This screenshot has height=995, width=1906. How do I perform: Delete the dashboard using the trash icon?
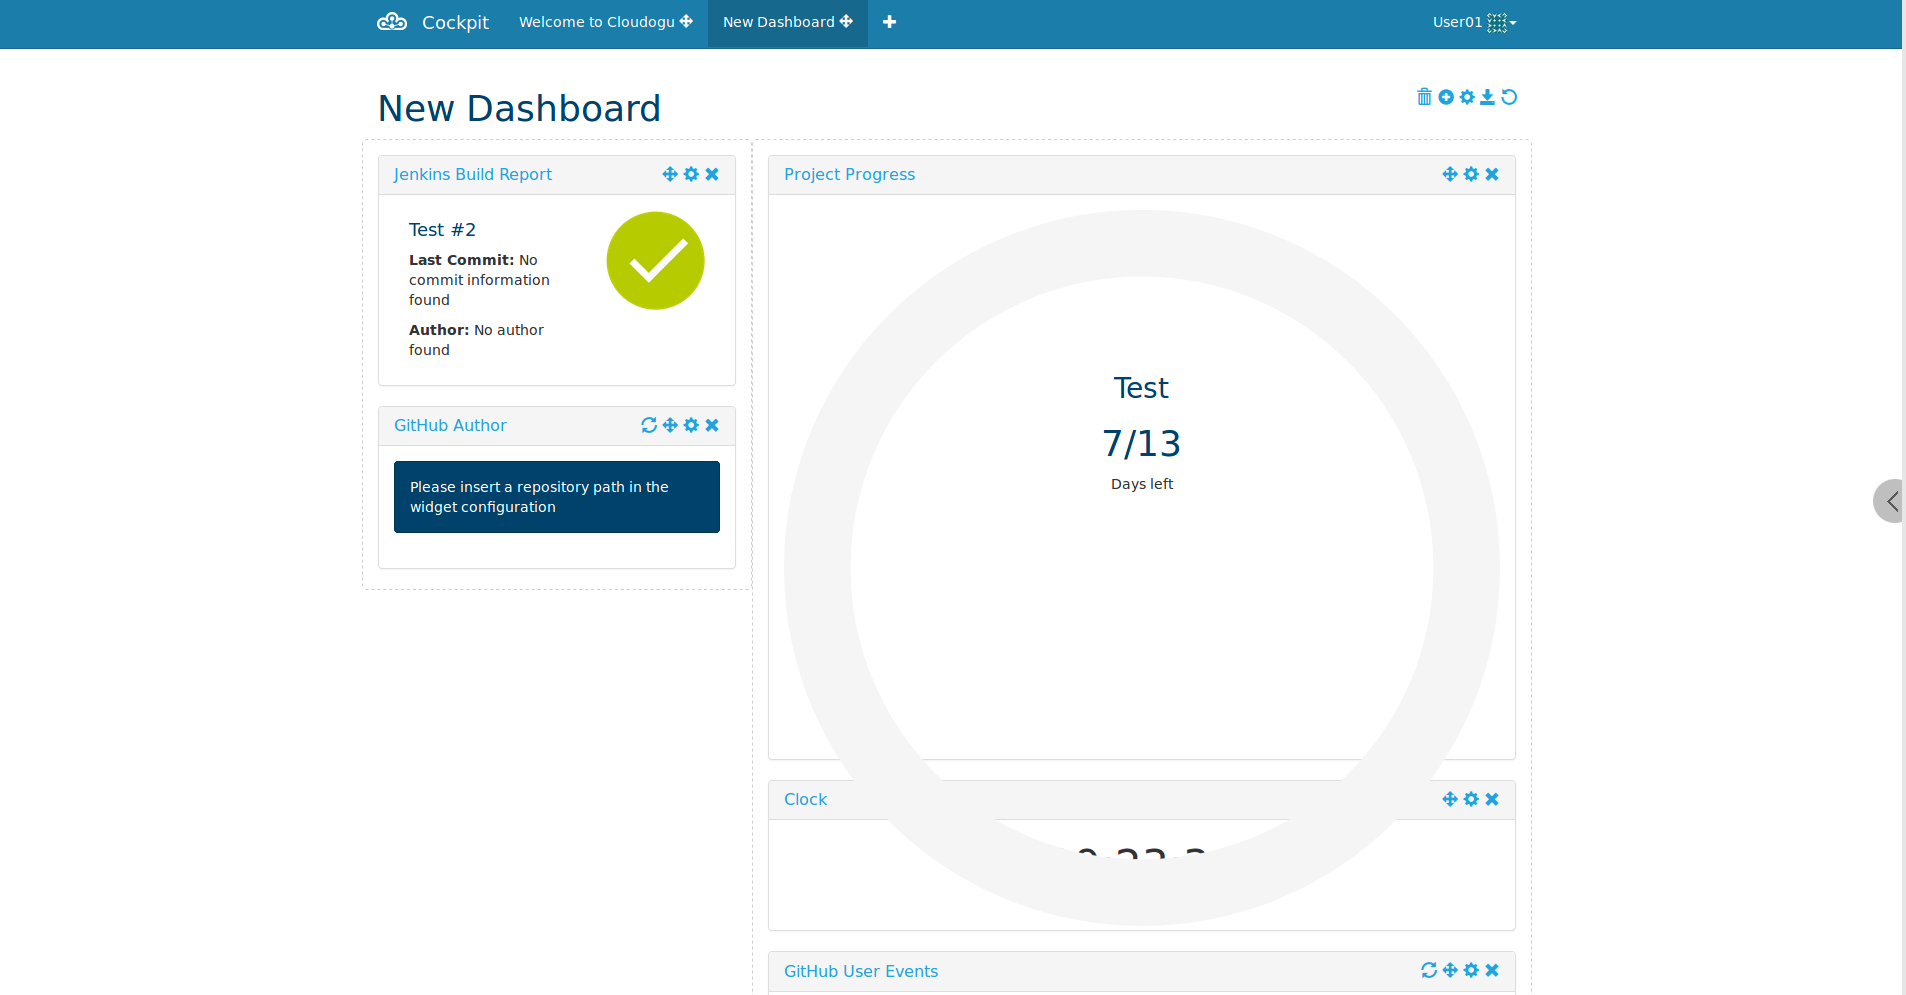pos(1424,97)
